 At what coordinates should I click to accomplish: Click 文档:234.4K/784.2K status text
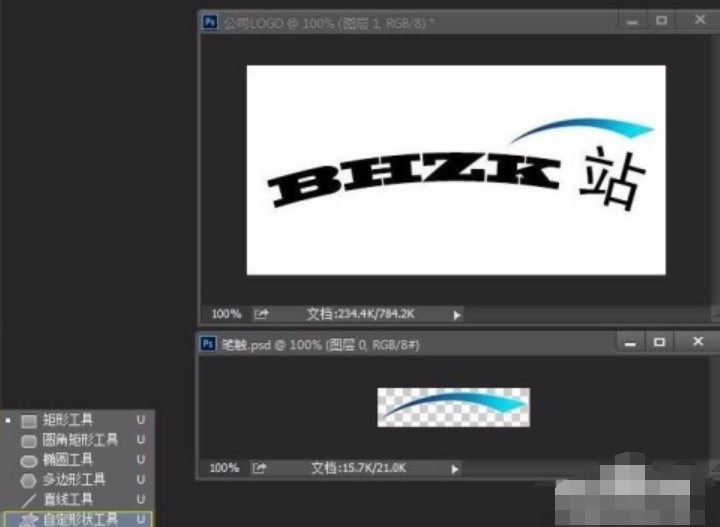360,314
